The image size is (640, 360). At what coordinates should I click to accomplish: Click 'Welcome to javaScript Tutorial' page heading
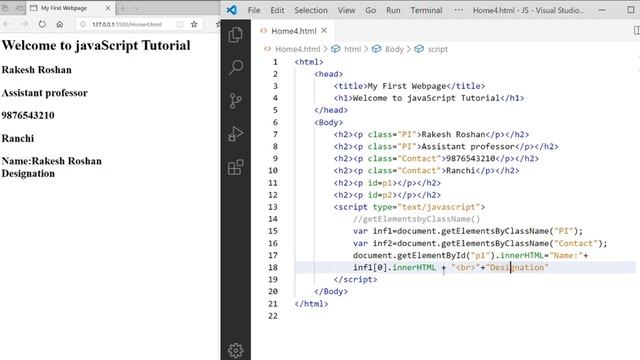[96, 45]
